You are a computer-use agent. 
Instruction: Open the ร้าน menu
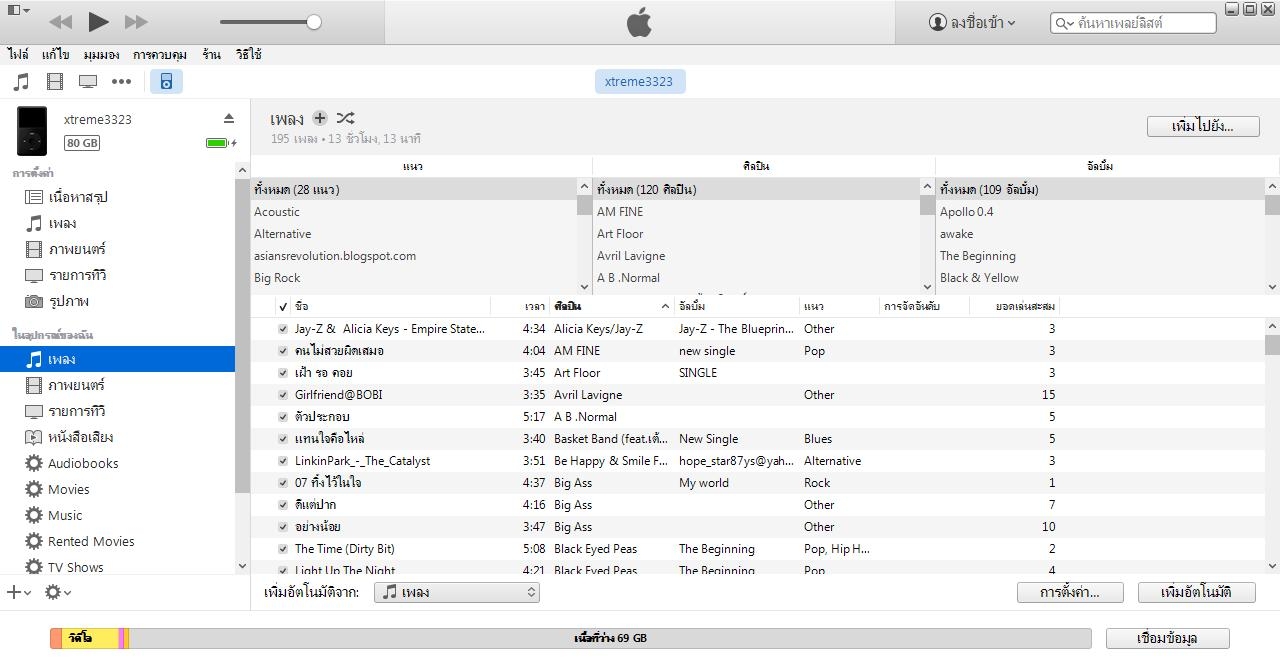211,54
